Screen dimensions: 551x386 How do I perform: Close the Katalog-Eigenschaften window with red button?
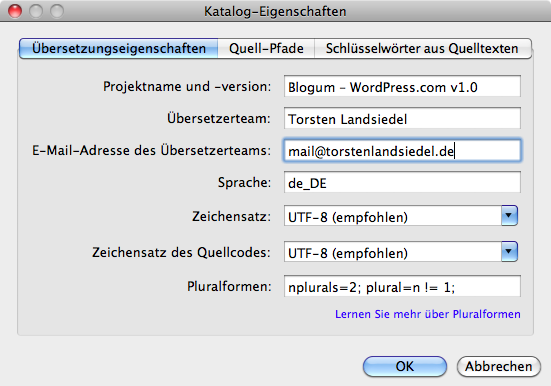pyautogui.click(x=15, y=11)
